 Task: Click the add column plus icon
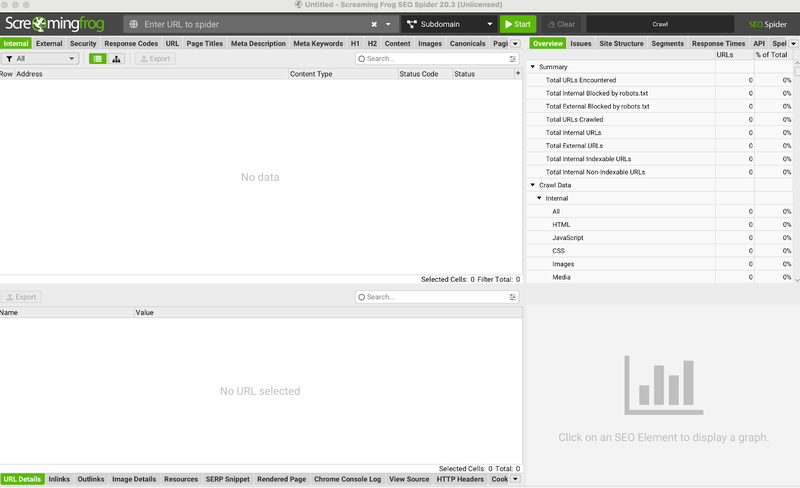[x=517, y=74]
